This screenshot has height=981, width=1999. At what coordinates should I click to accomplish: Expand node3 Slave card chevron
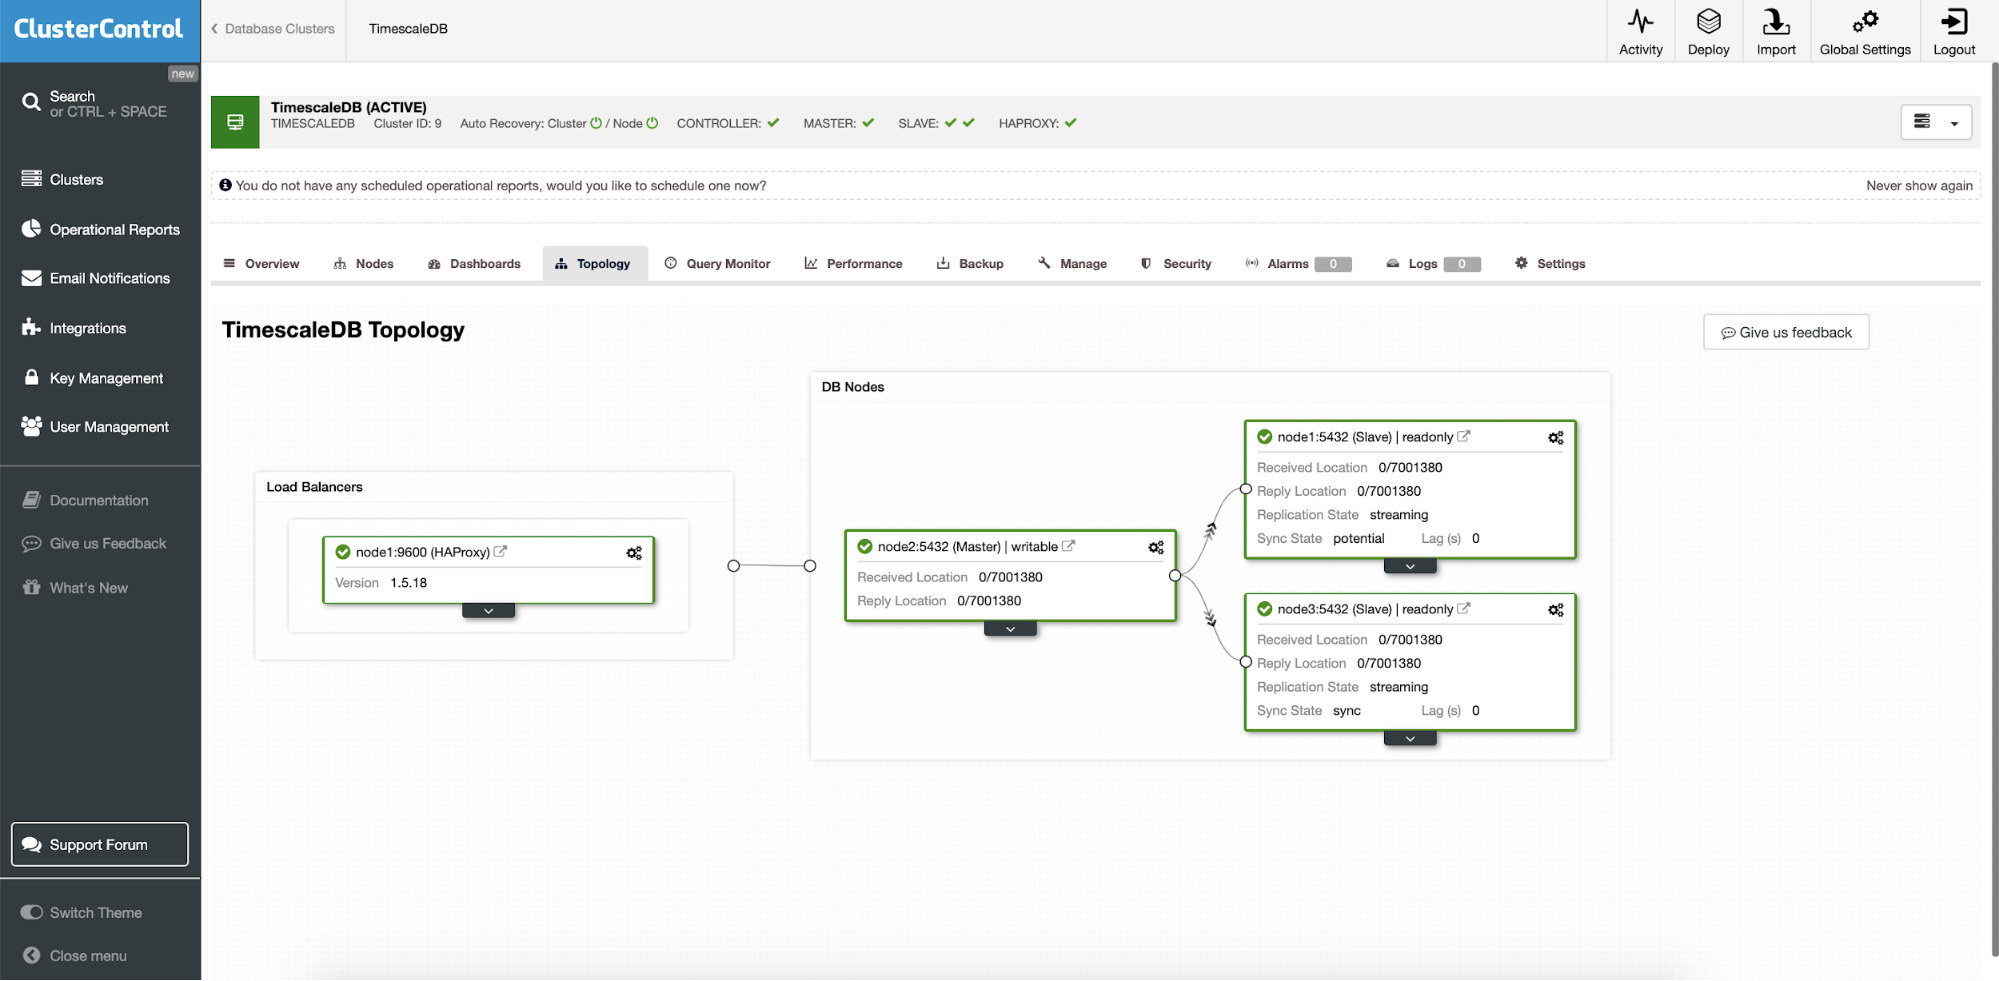1410,739
